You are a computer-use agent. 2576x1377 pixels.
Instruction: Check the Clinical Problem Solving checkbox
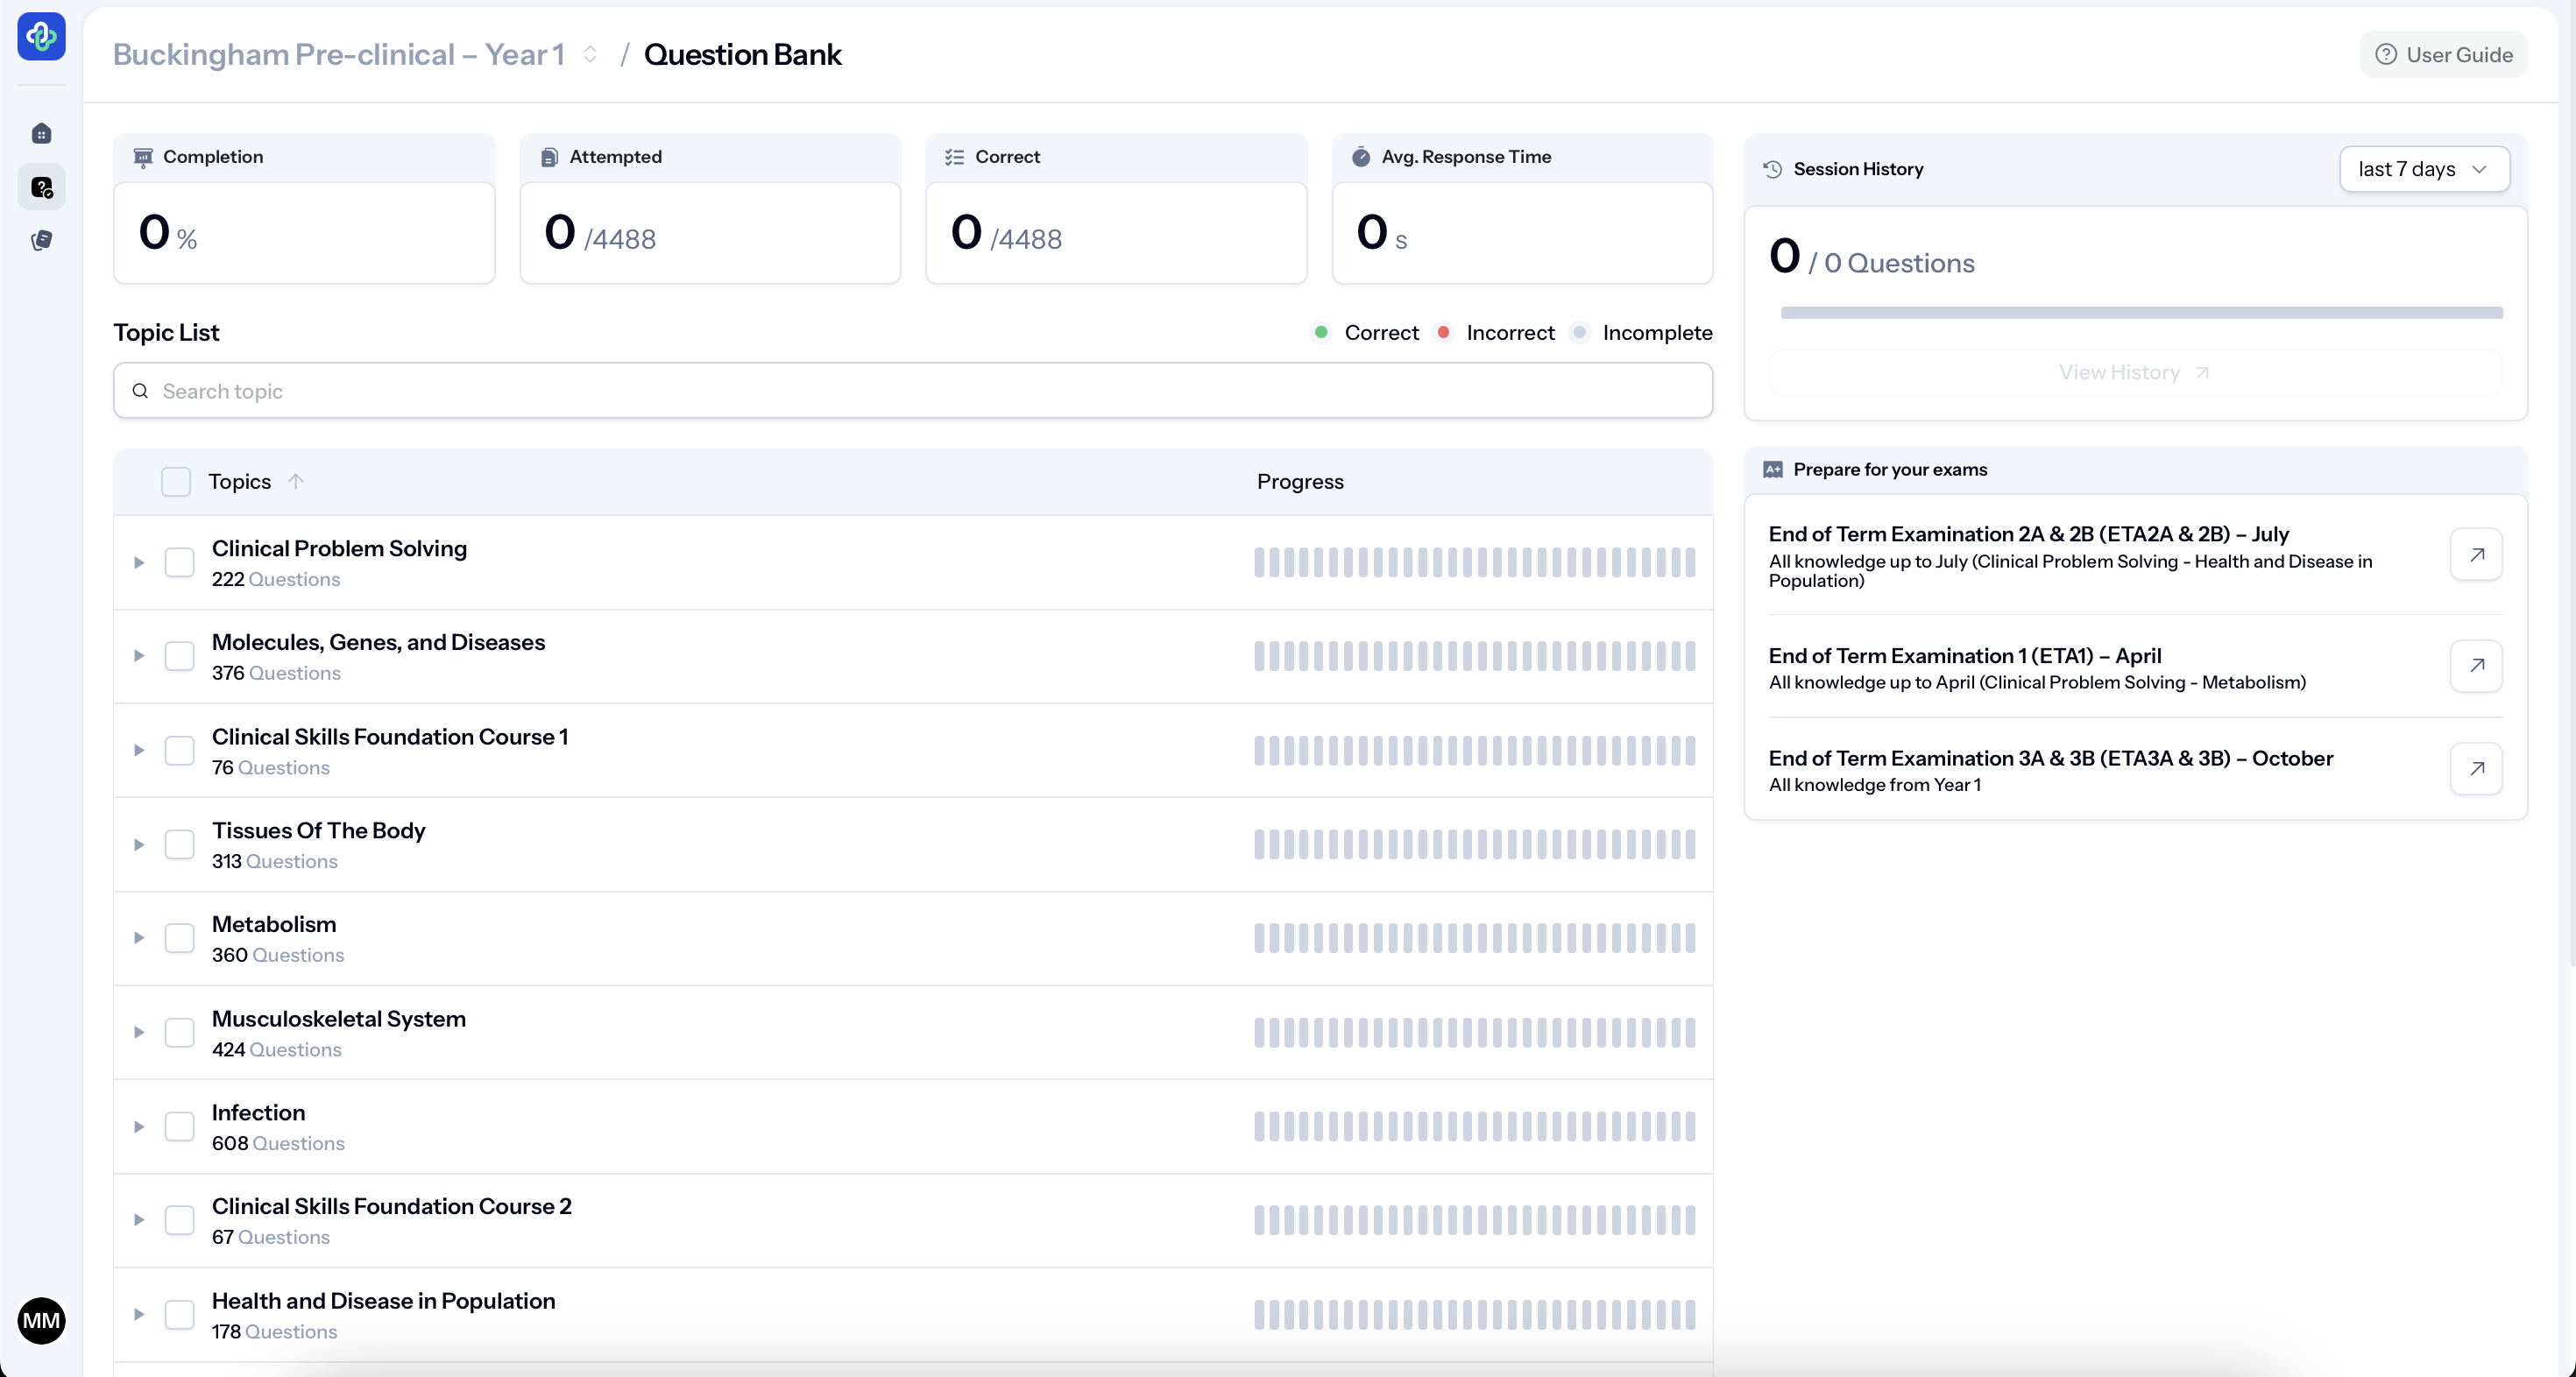pyautogui.click(x=179, y=562)
